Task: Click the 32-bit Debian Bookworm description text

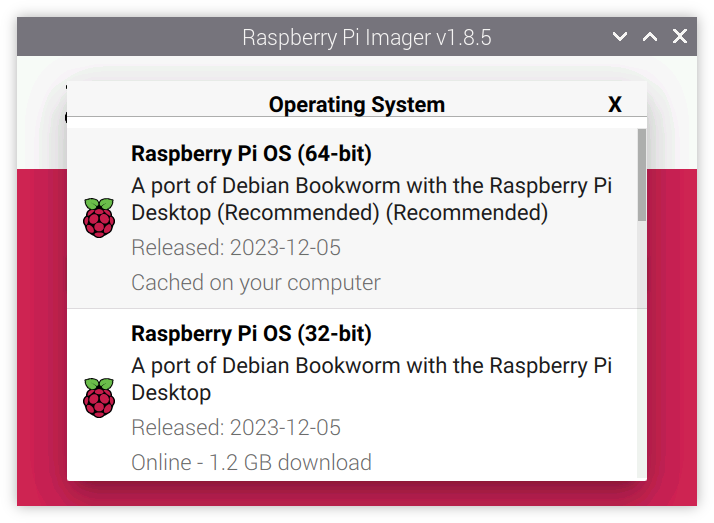Action: (x=371, y=379)
